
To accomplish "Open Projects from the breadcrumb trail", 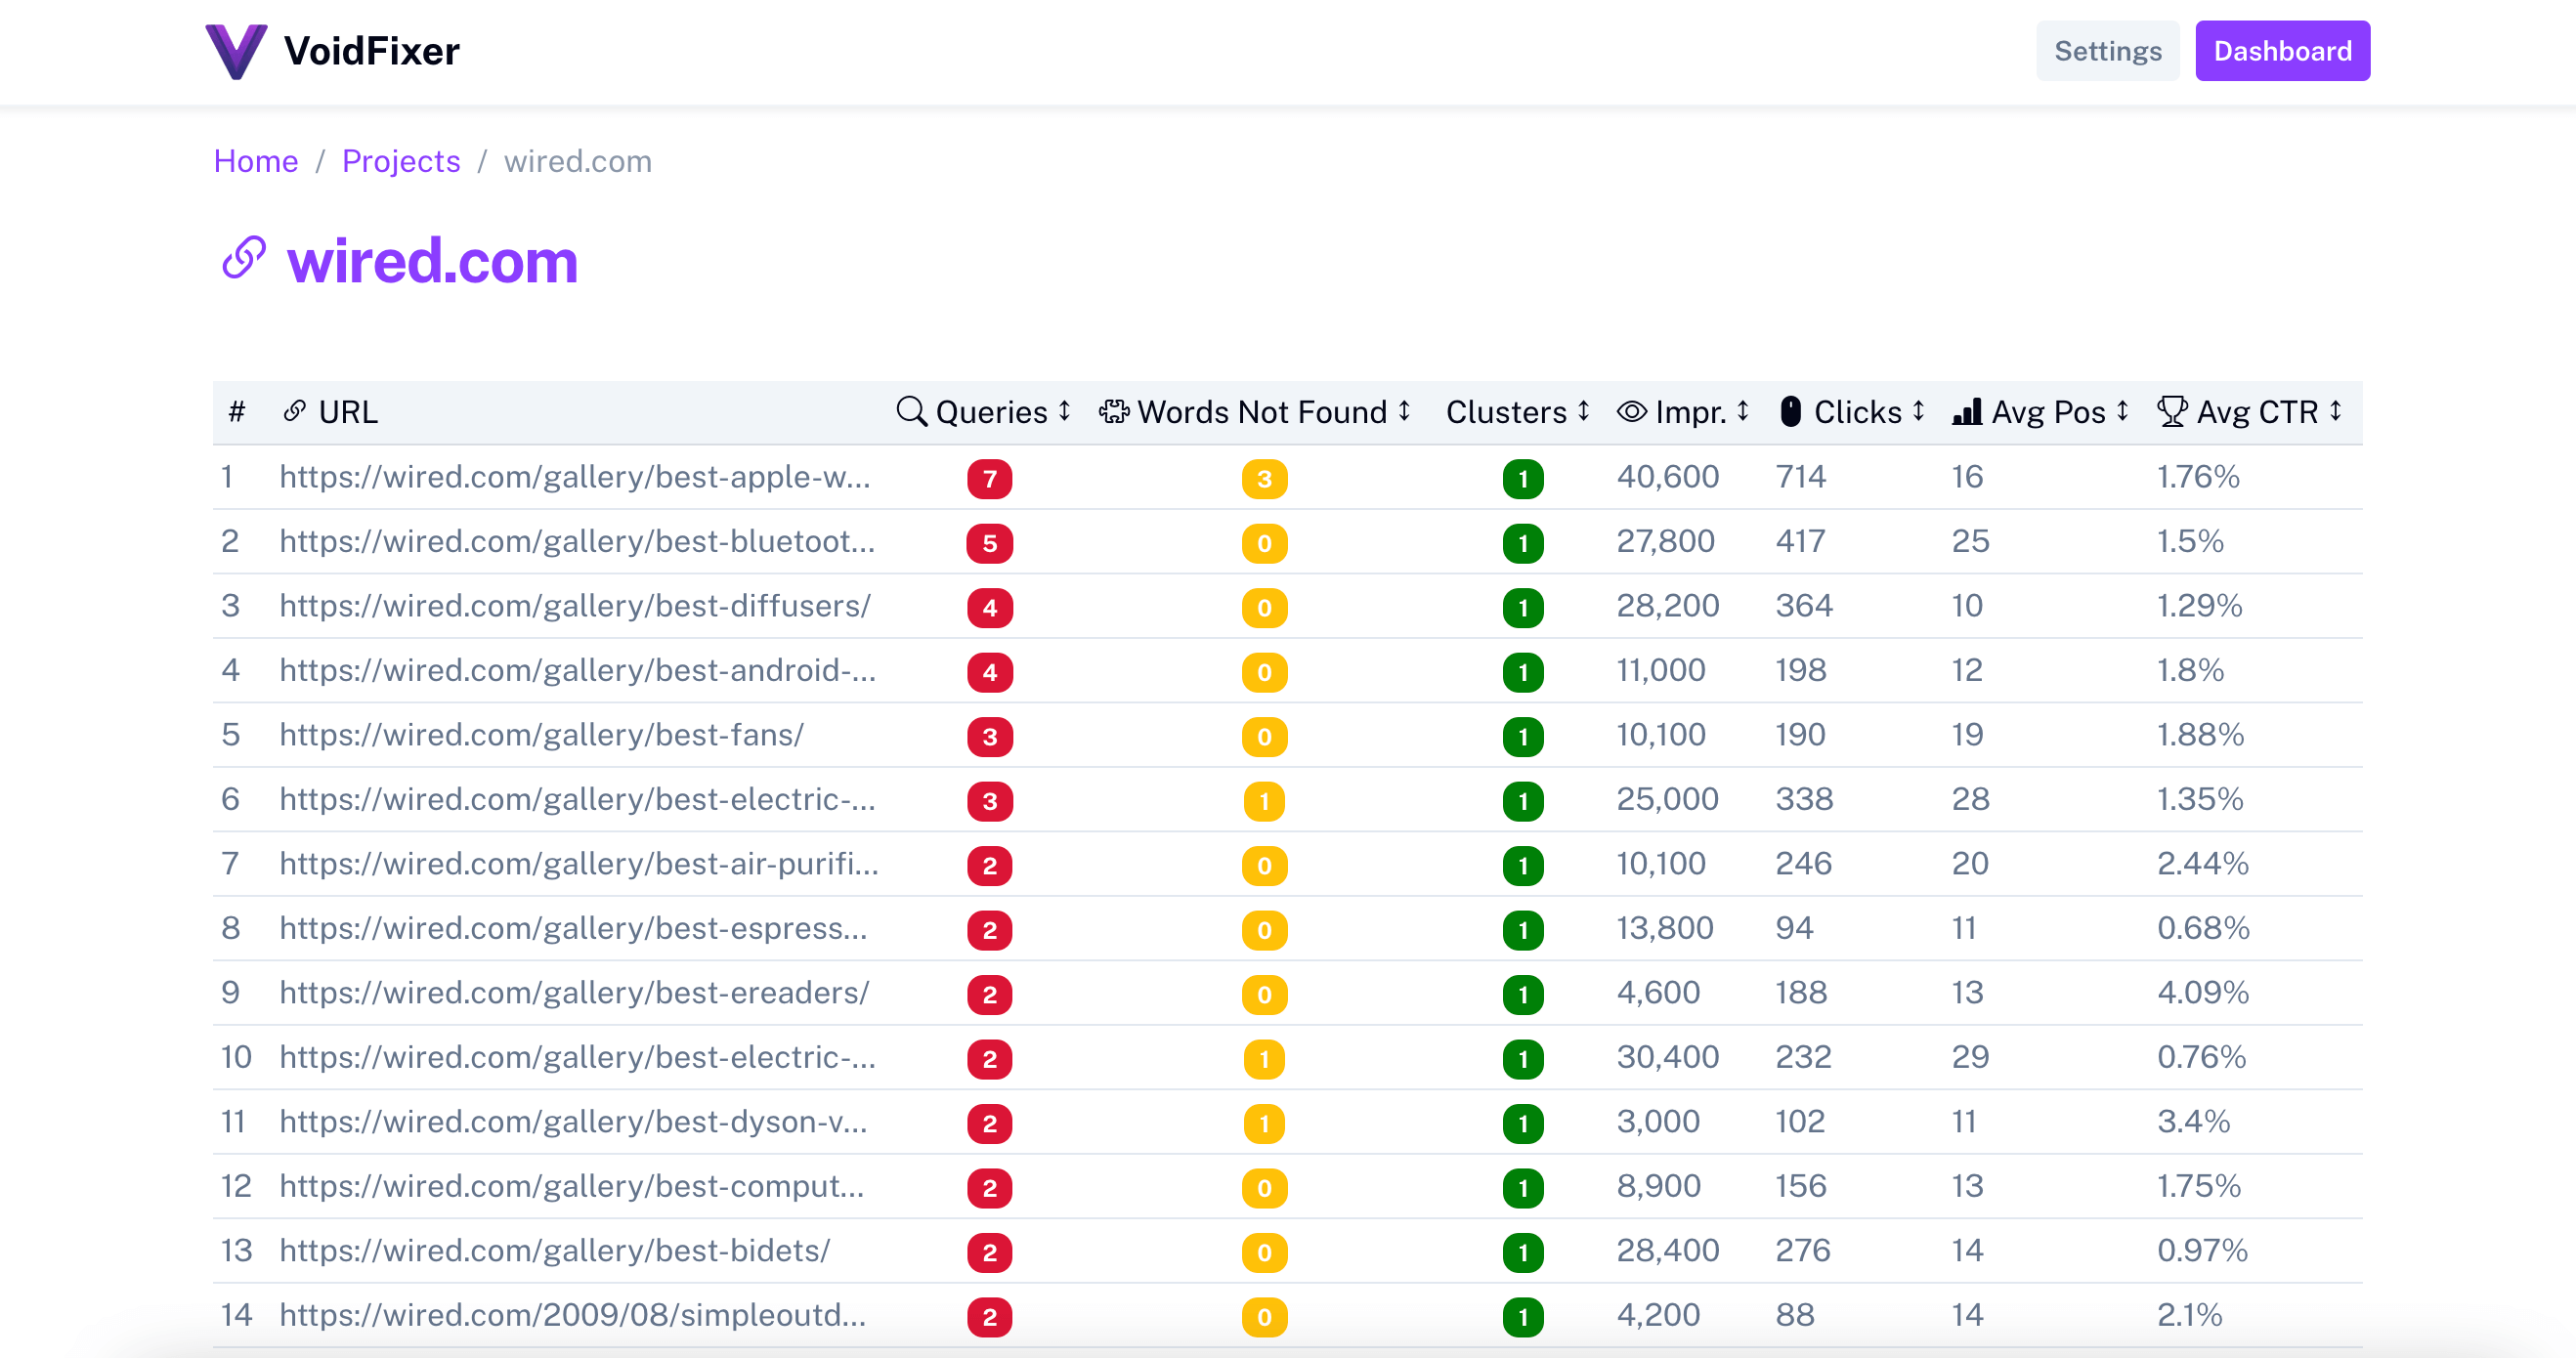I will click(401, 161).
